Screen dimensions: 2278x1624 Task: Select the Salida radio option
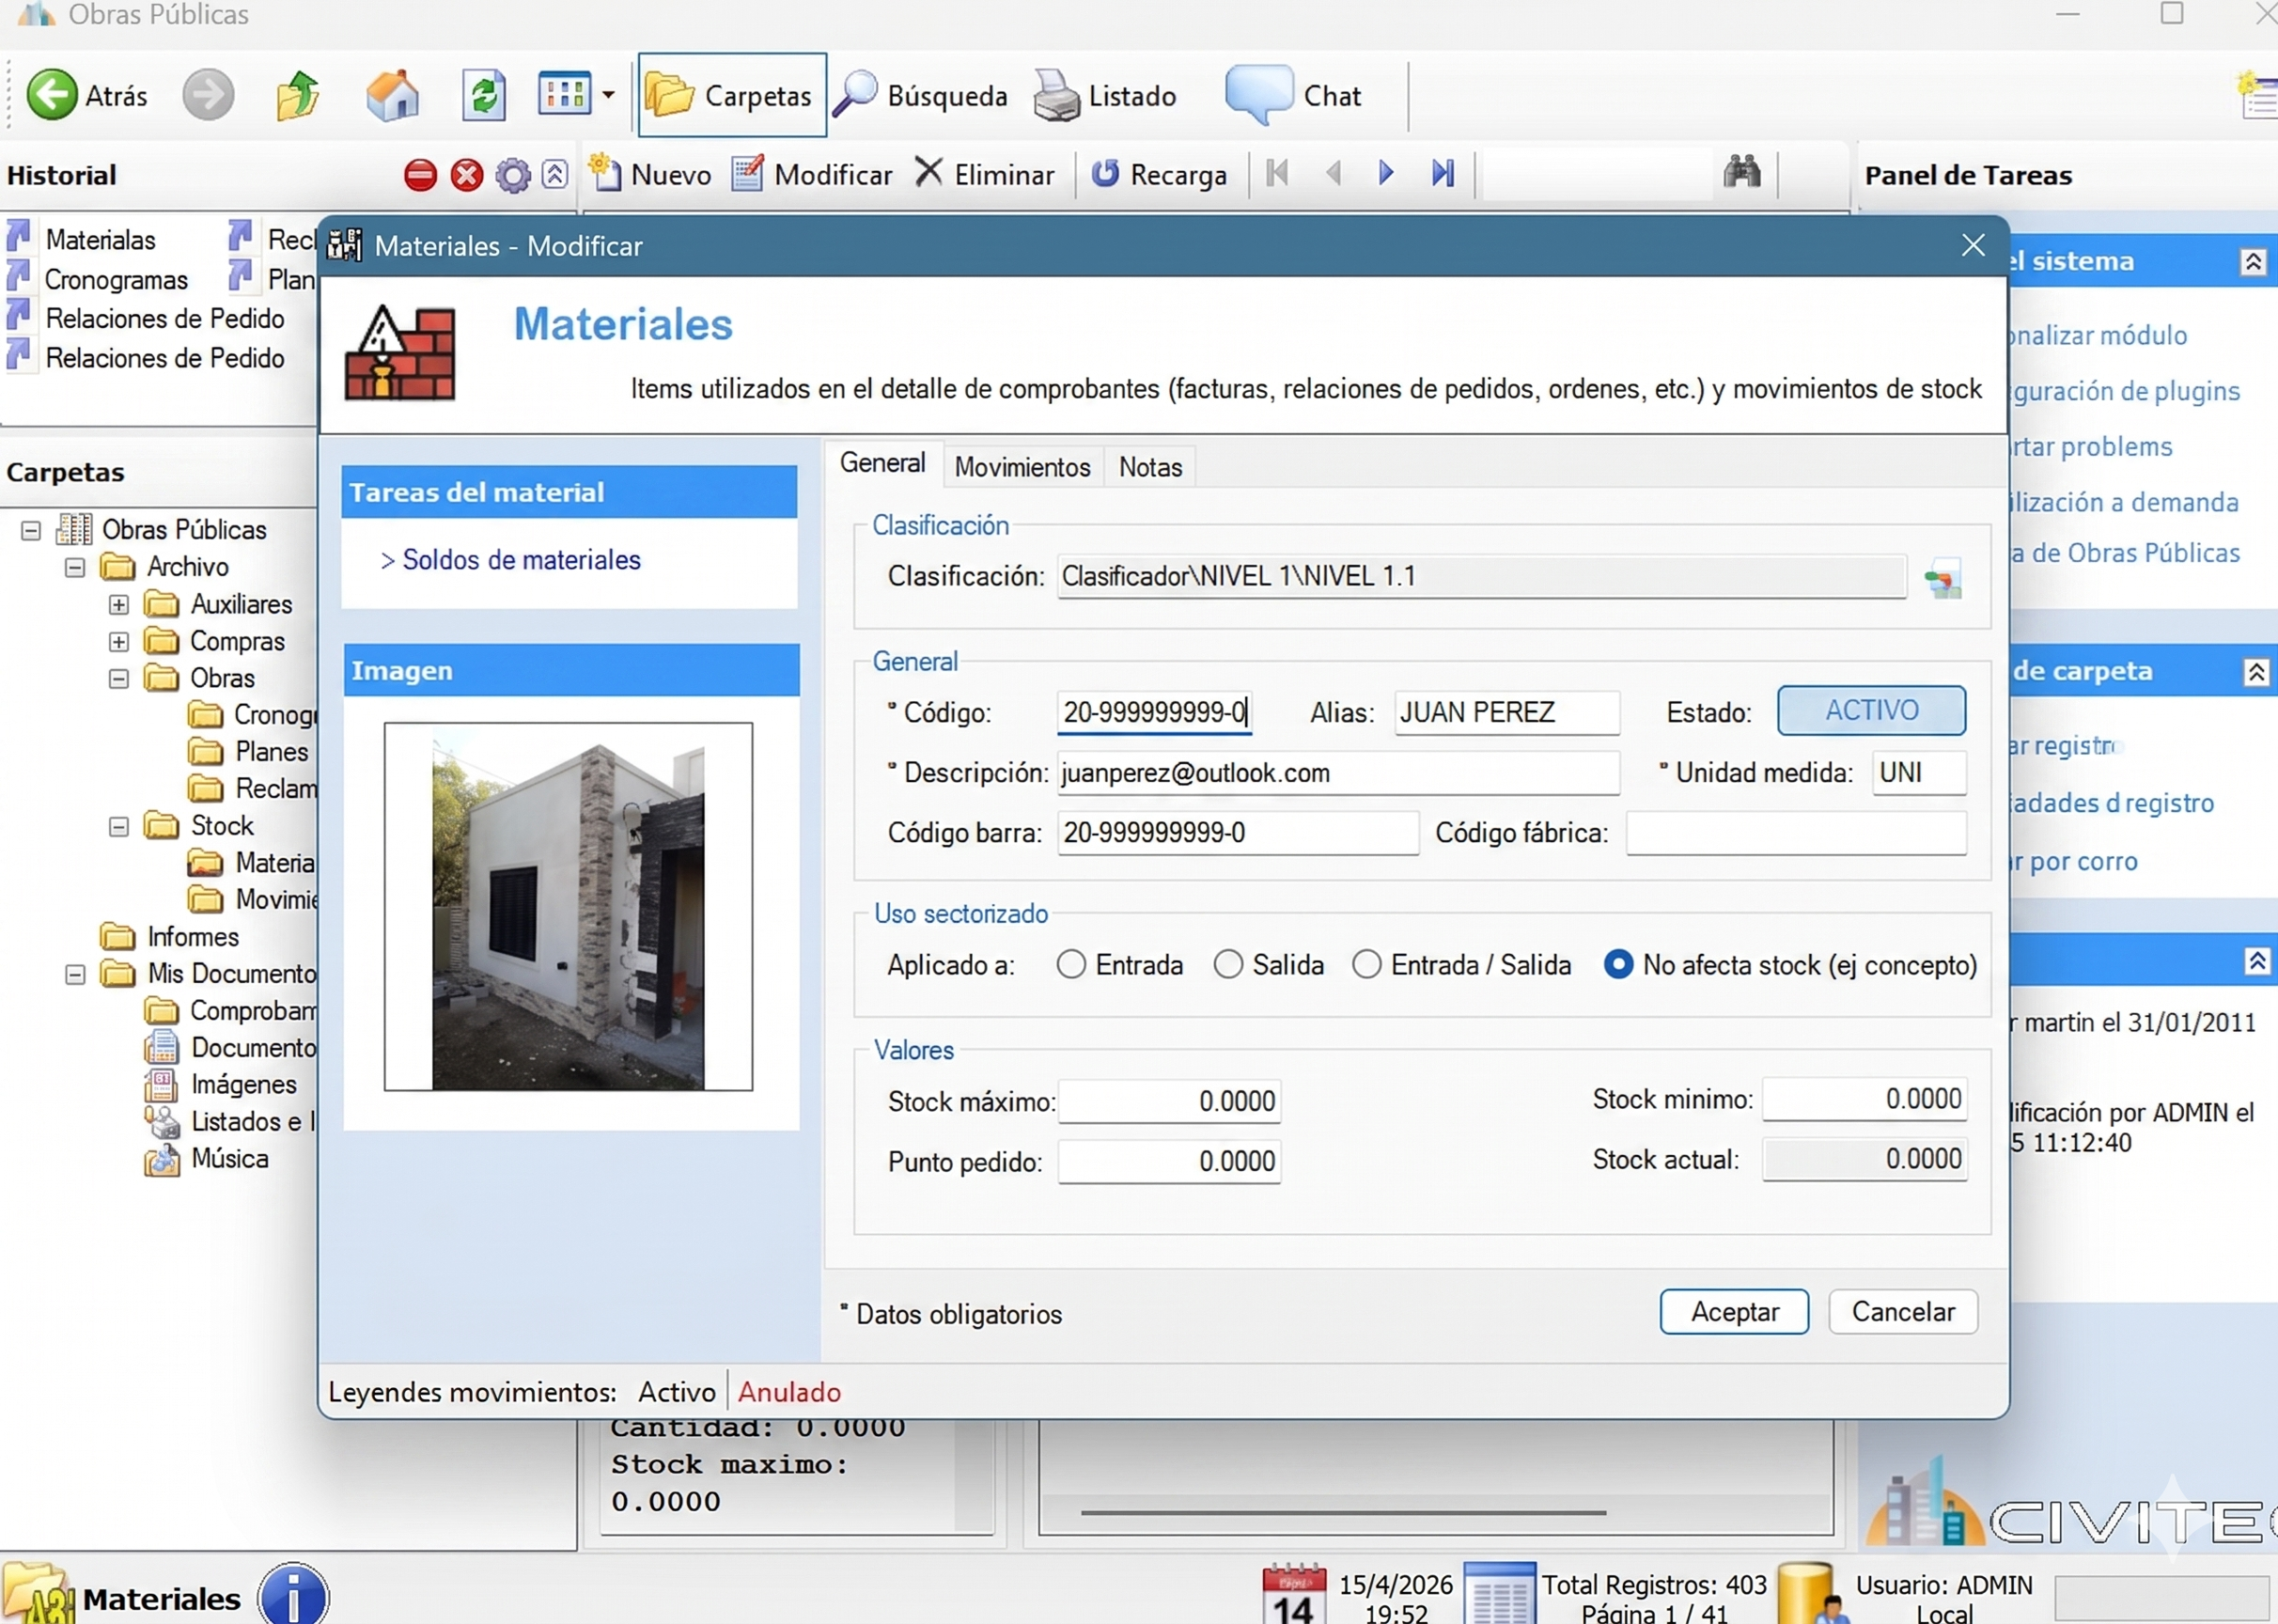tap(1228, 965)
